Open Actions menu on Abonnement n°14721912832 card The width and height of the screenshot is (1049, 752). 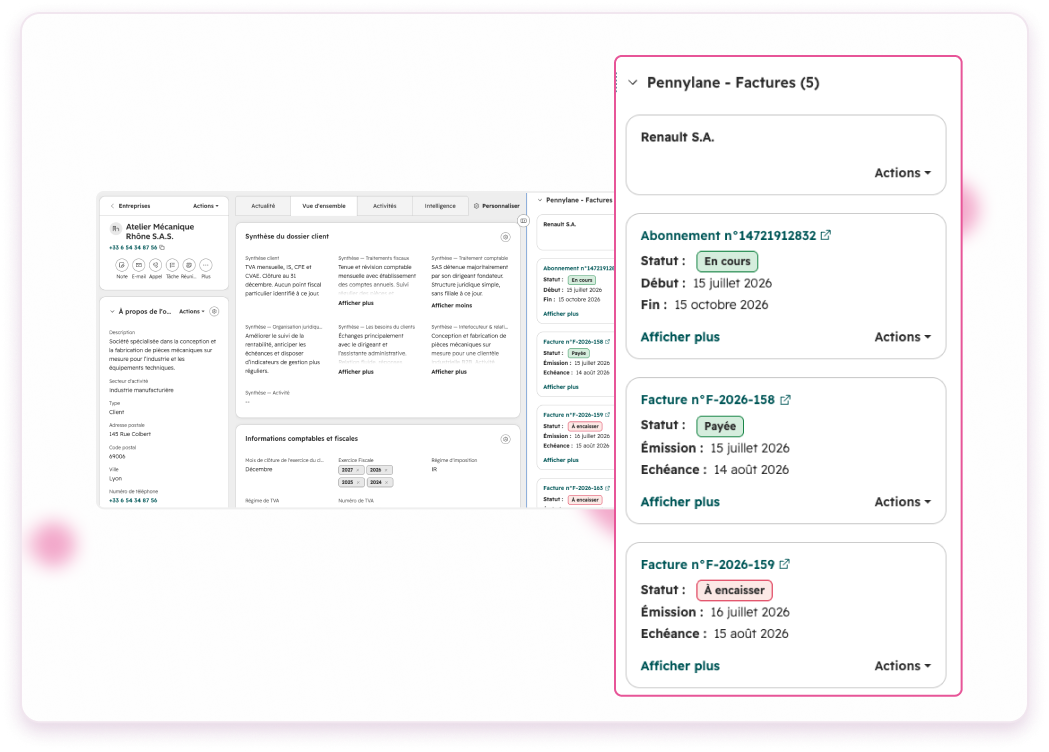[902, 337]
